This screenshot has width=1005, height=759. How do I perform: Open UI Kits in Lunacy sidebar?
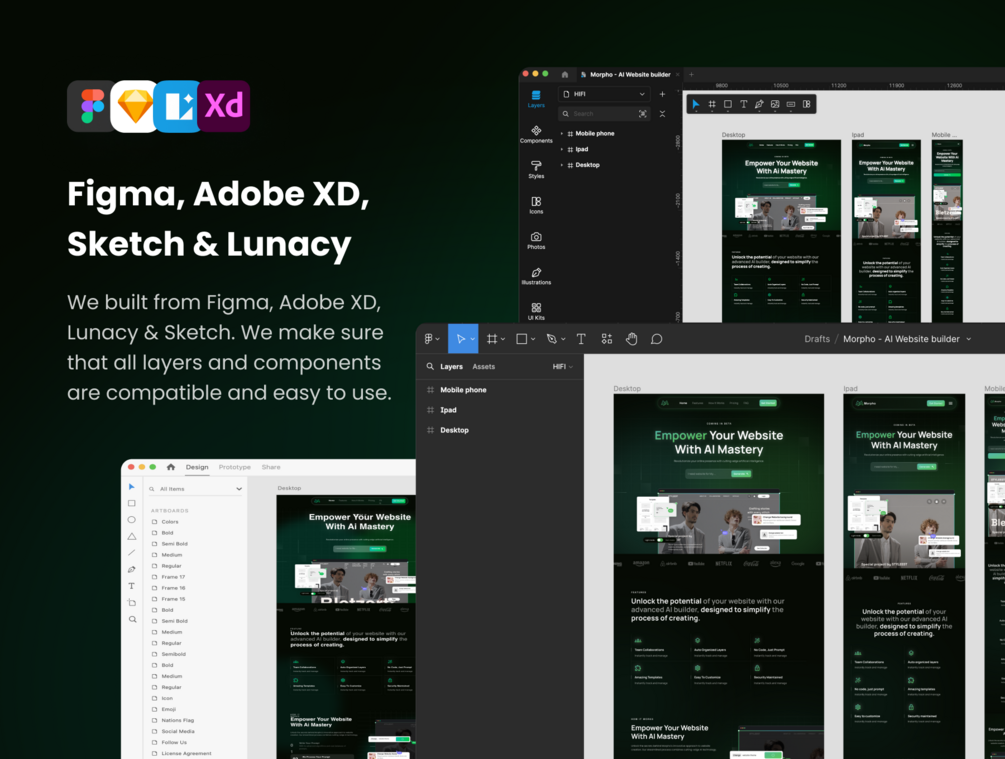tap(536, 312)
